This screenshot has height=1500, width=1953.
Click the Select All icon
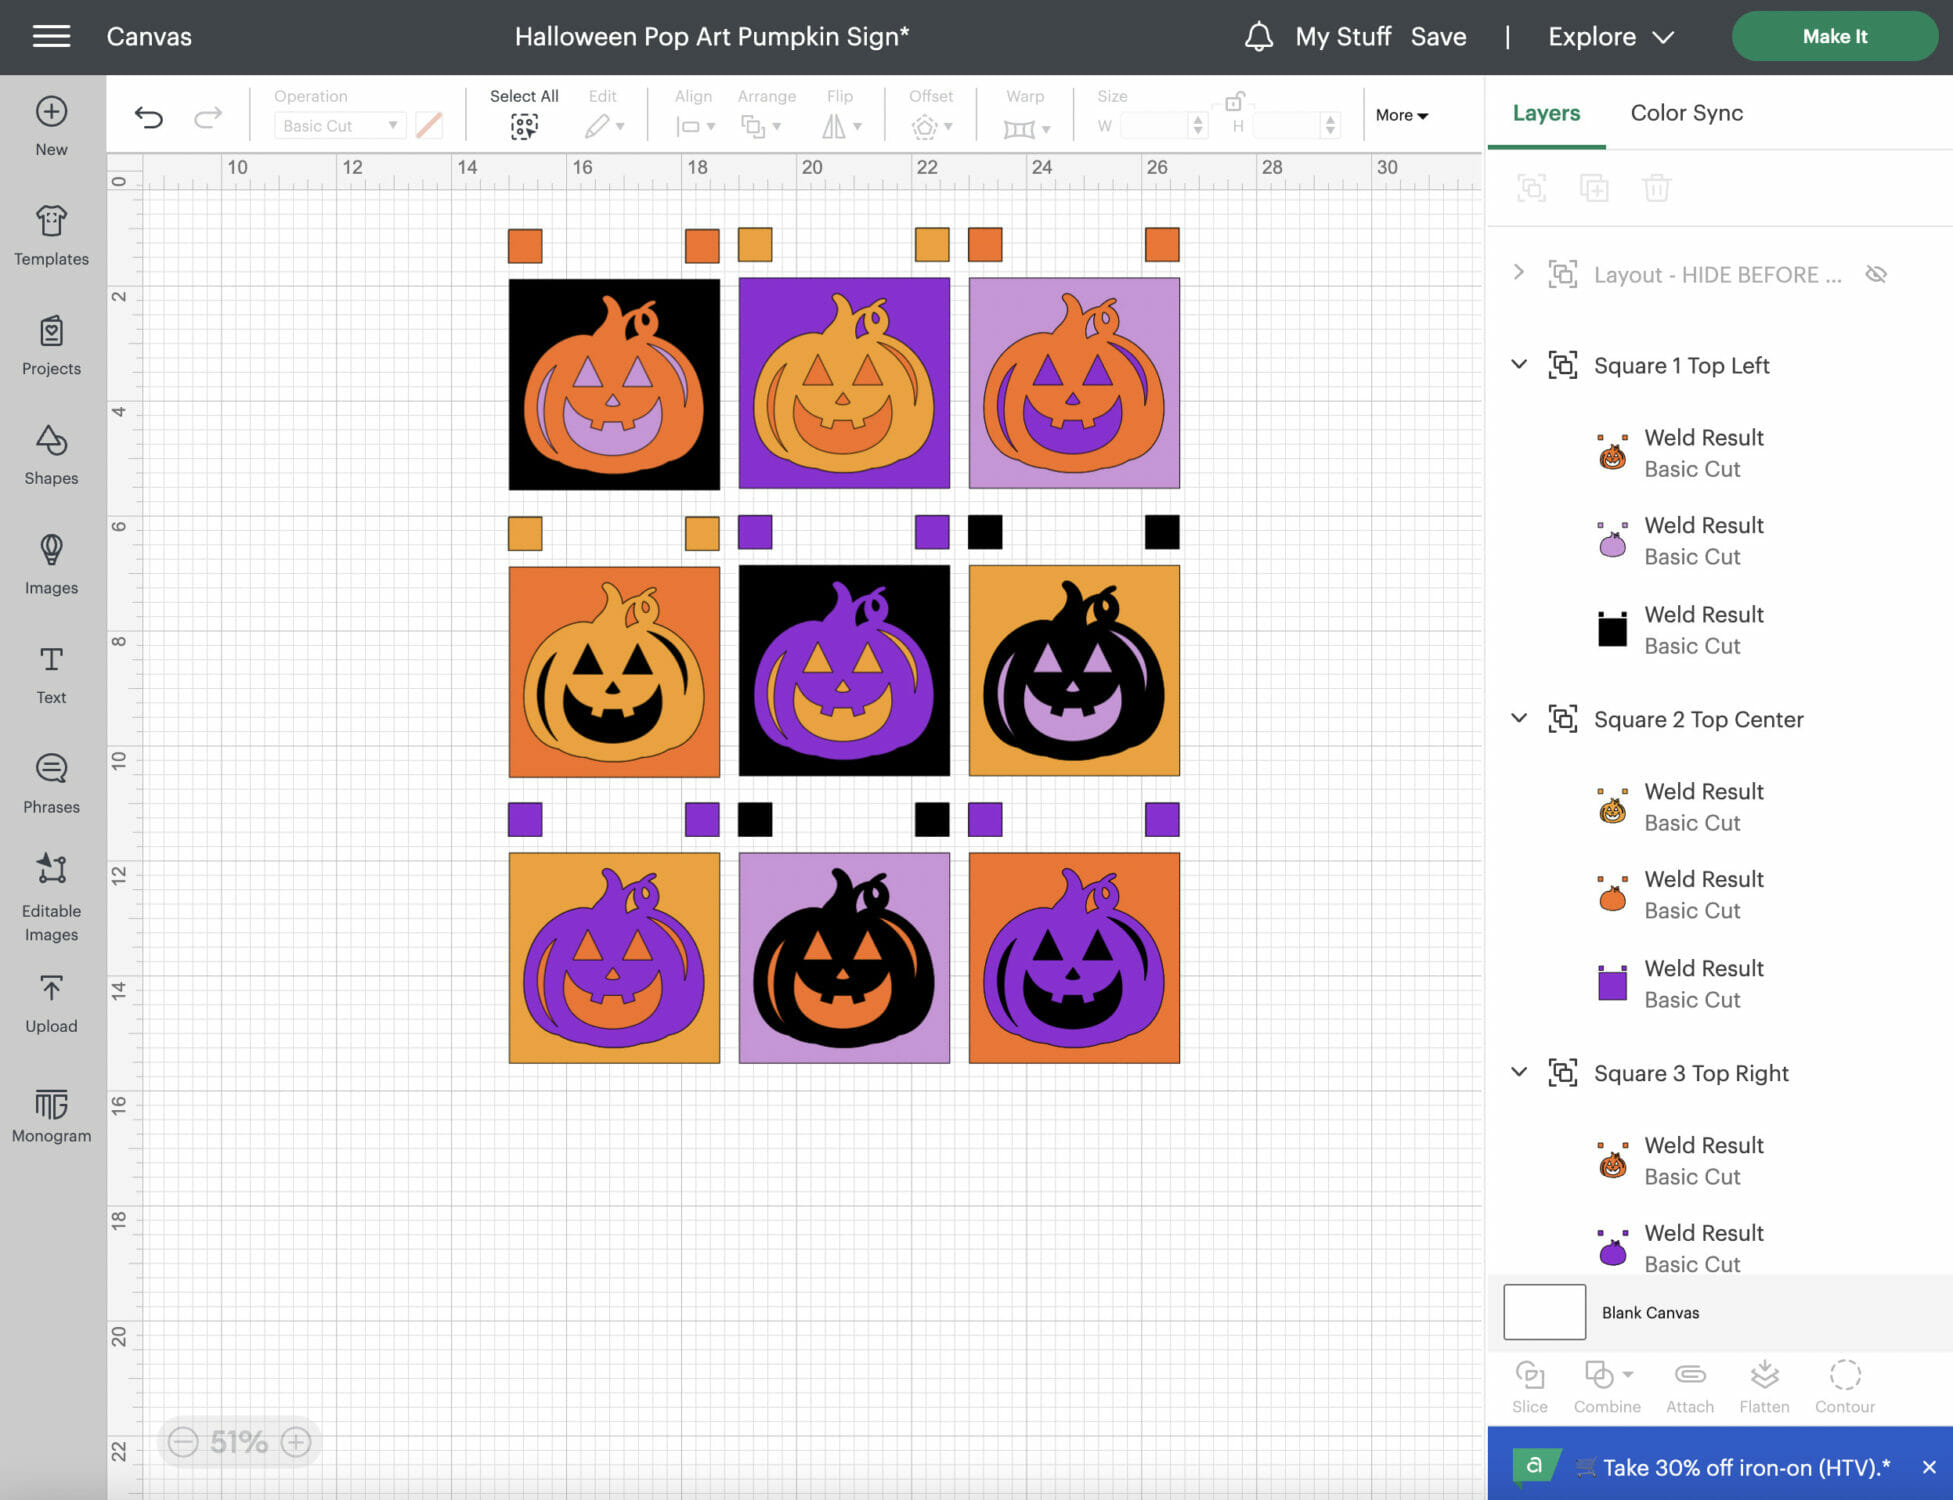coord(524,126)
